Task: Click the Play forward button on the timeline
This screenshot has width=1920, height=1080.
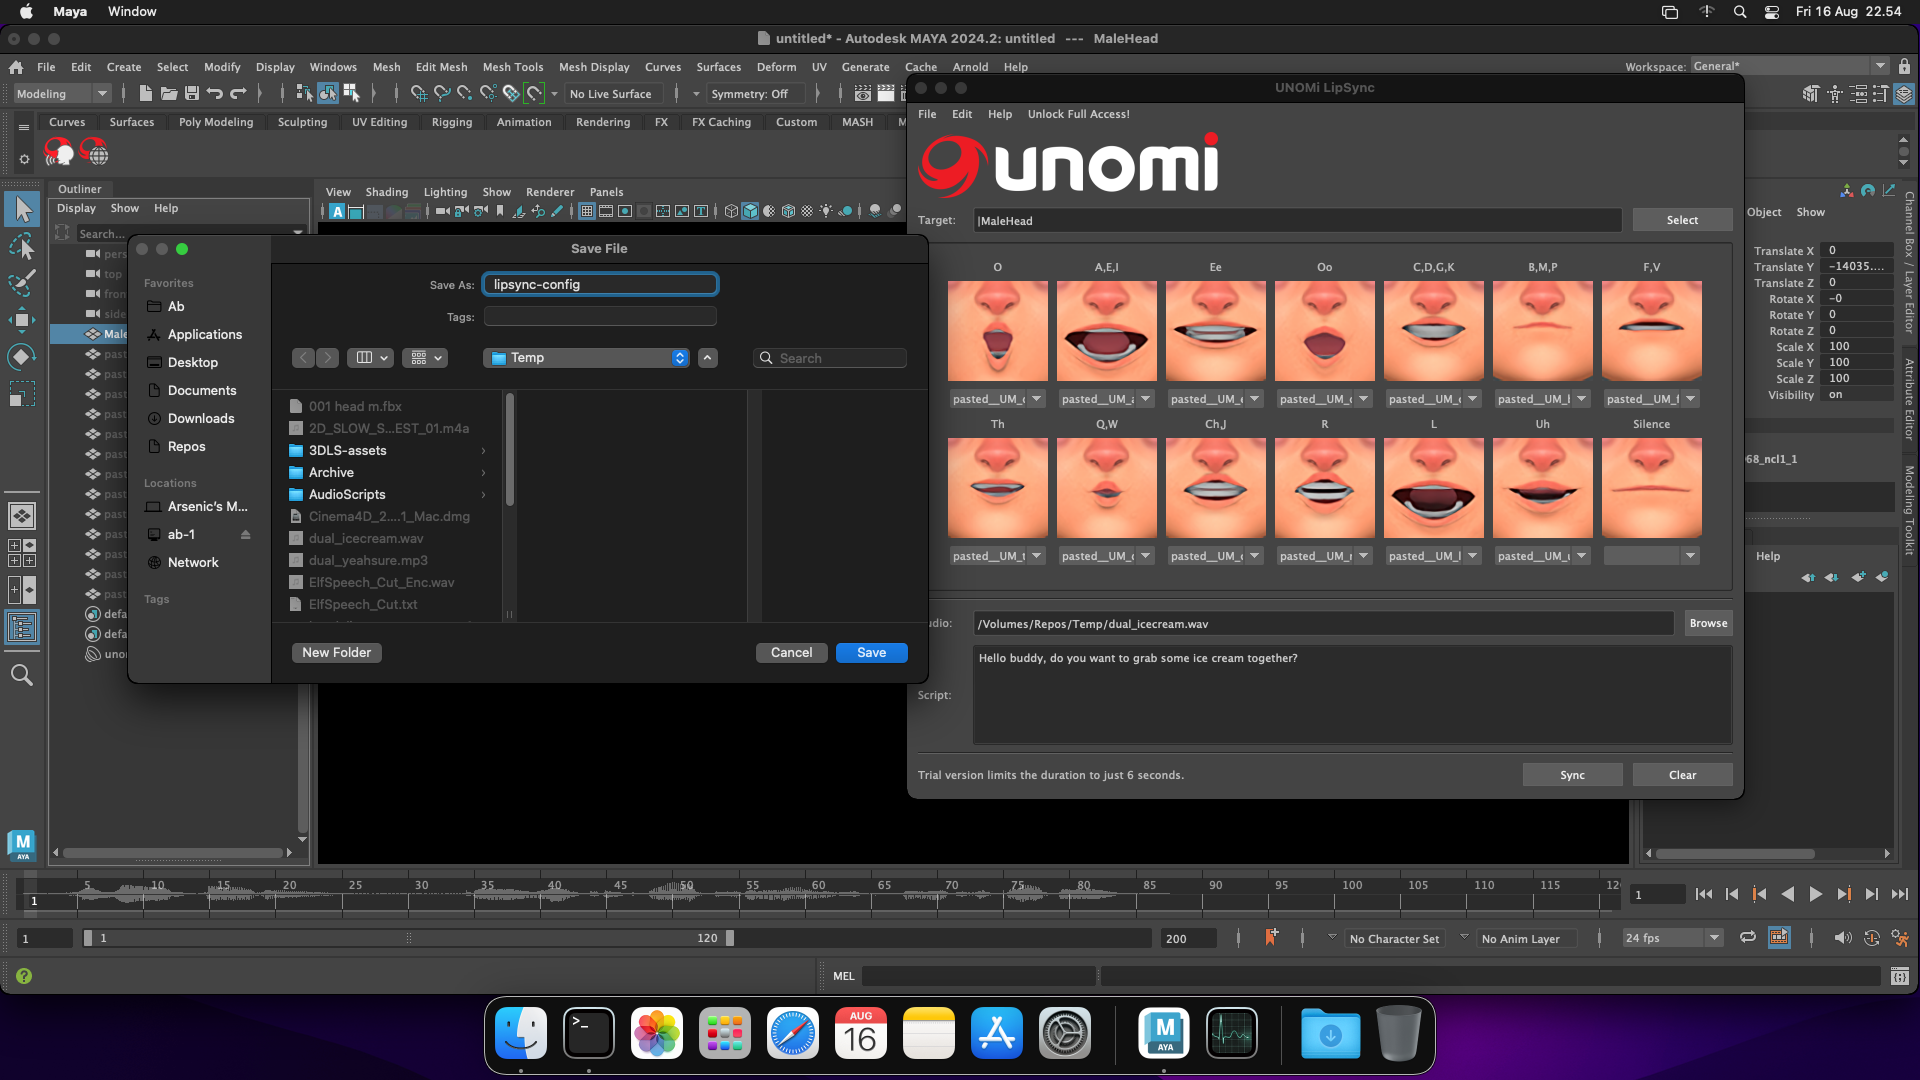Action: pos(1815,895)
